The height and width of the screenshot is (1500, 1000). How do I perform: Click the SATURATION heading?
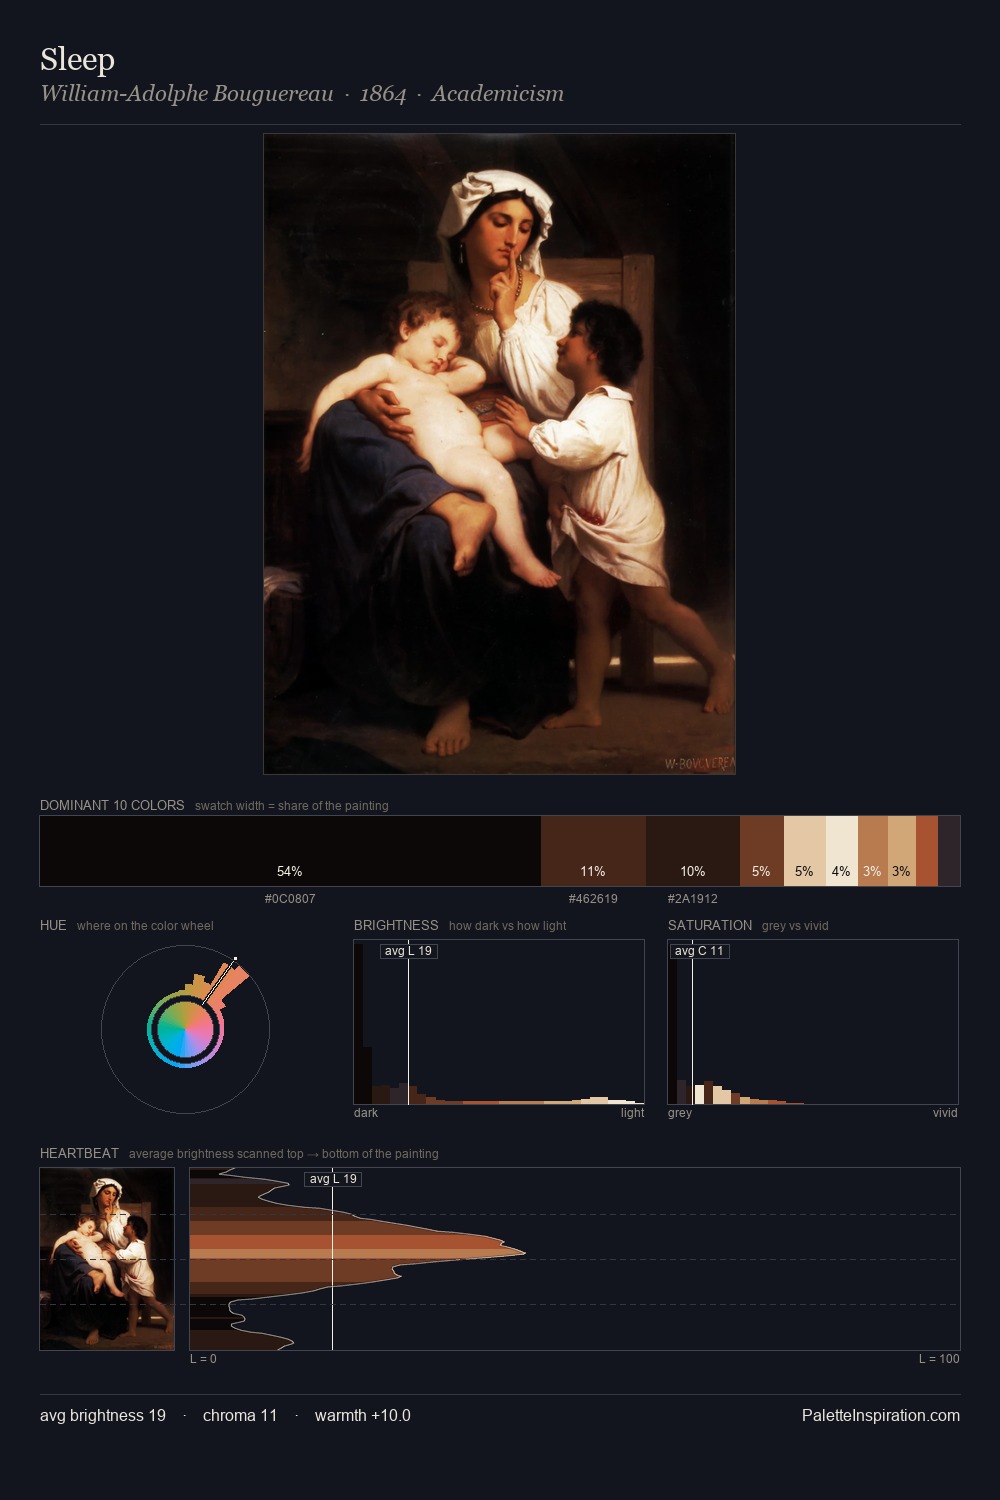(710, 925)
